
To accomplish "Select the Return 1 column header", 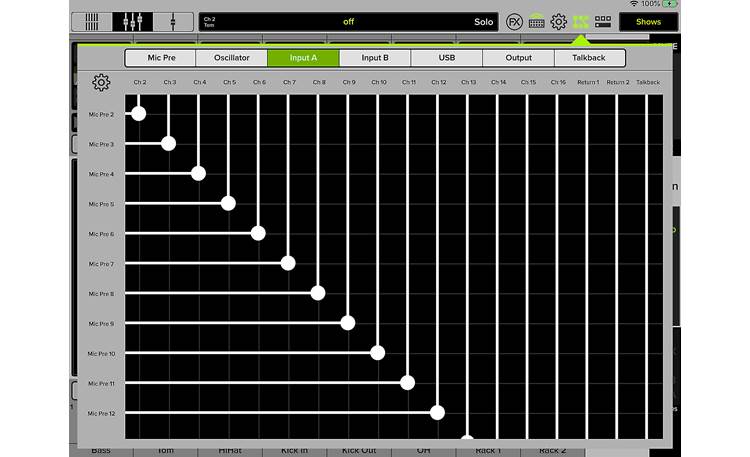I will point(588,82).
